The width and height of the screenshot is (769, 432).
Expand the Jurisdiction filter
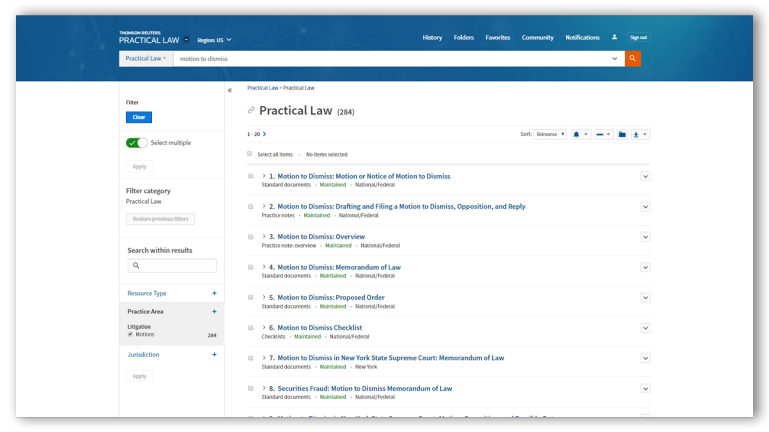tap(214, 354)
